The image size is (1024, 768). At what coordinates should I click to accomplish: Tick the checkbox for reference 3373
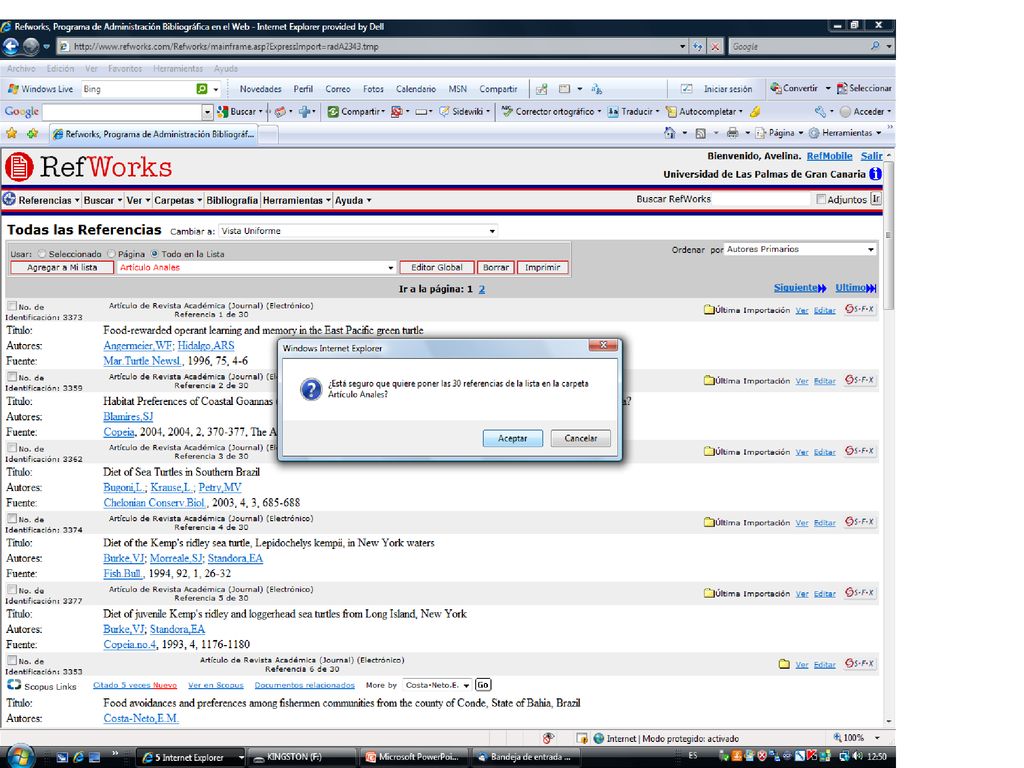(x=12, y=305)
